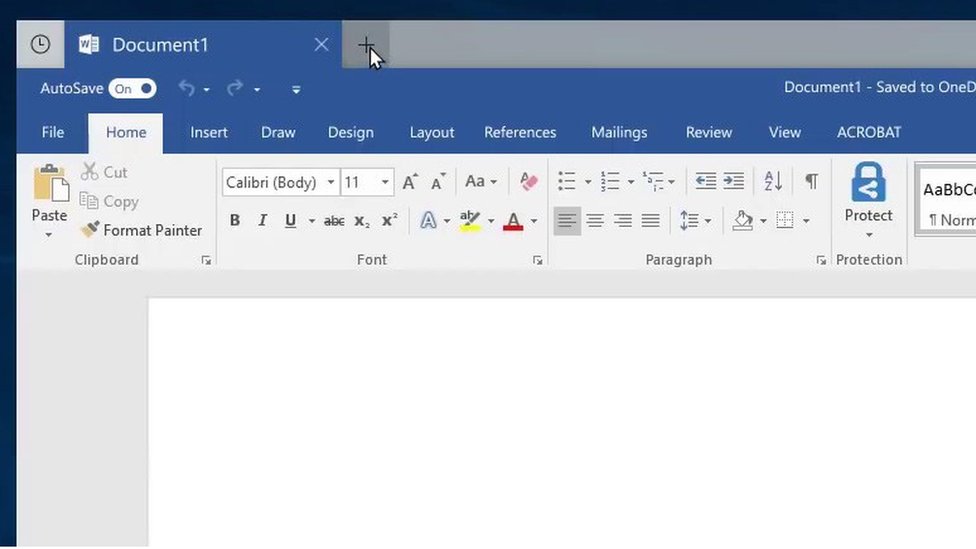Toggle Italic formatting
976x549 pixels.
pos(262,220)
